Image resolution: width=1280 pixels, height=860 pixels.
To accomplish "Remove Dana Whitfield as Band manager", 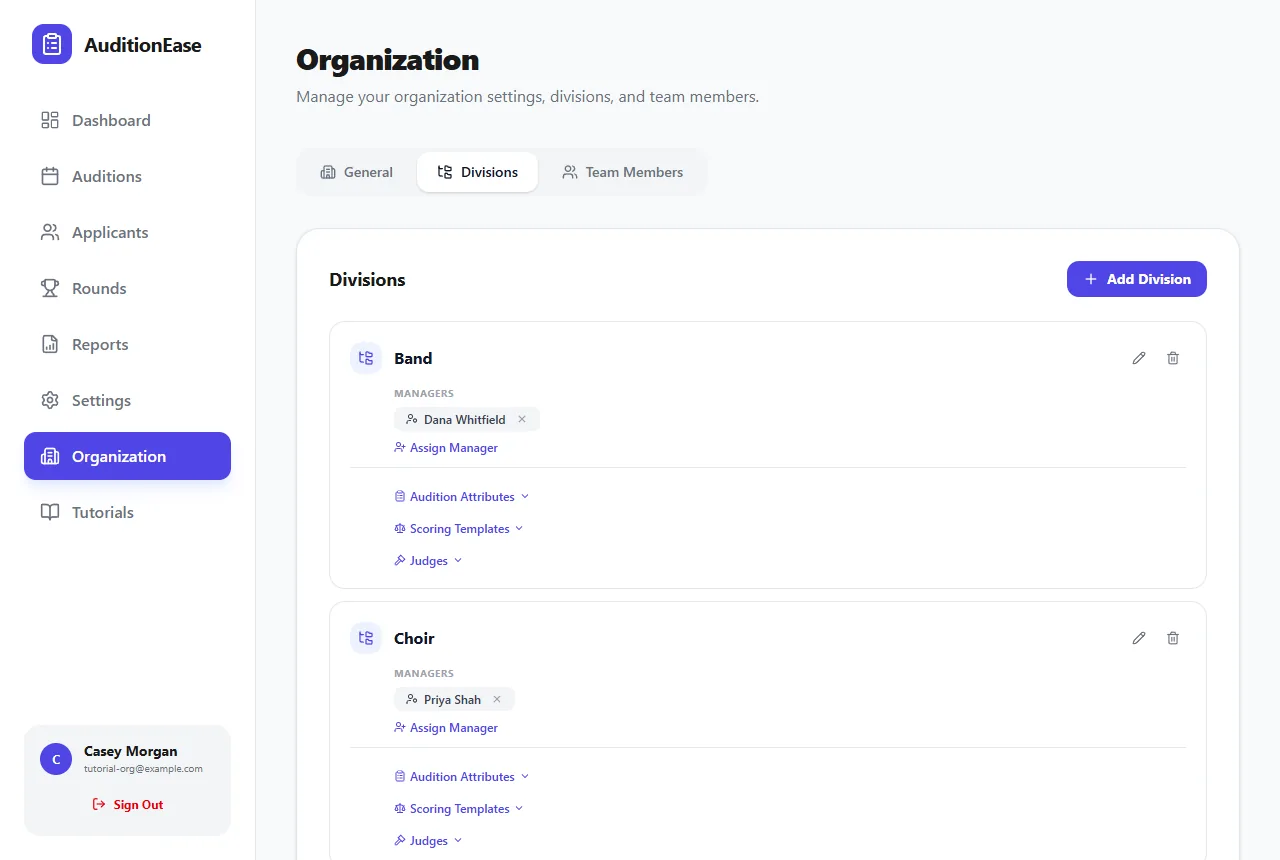I will pyautogui.click(x=522, y=419).
